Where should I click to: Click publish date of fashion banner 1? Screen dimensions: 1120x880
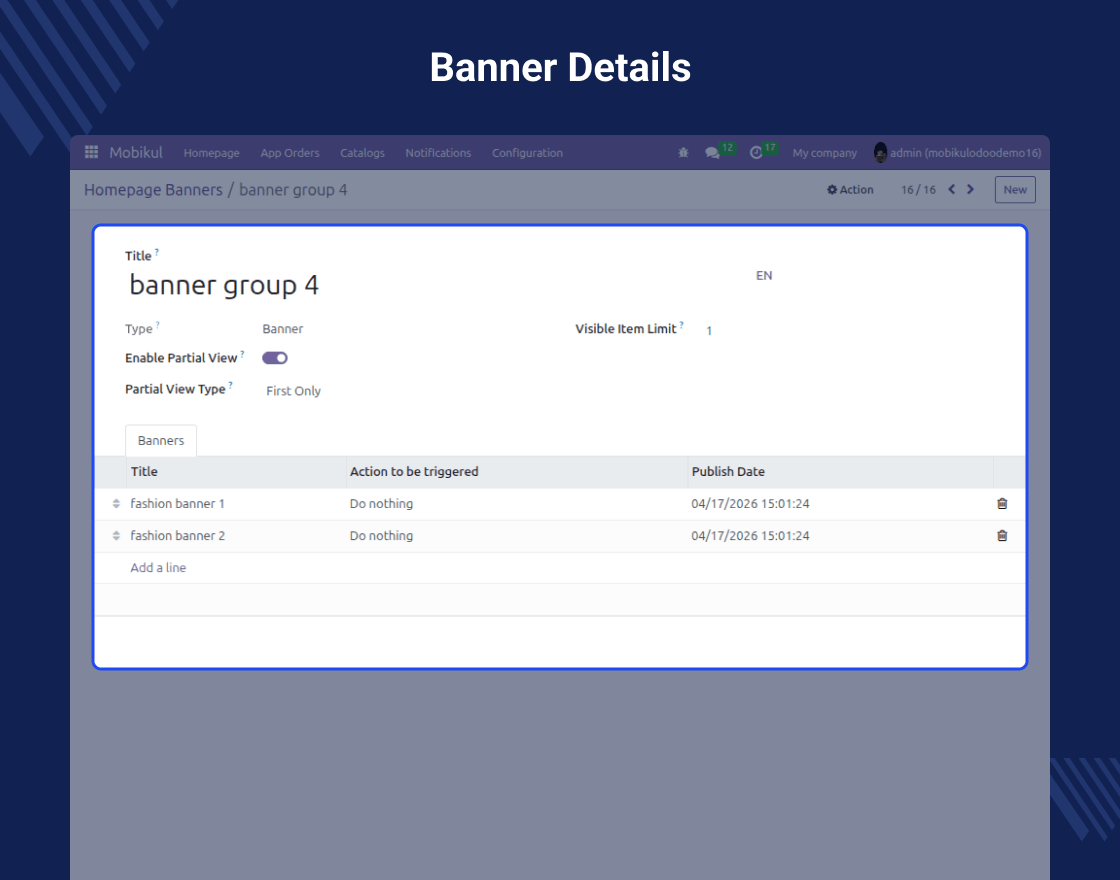[750, 504]
